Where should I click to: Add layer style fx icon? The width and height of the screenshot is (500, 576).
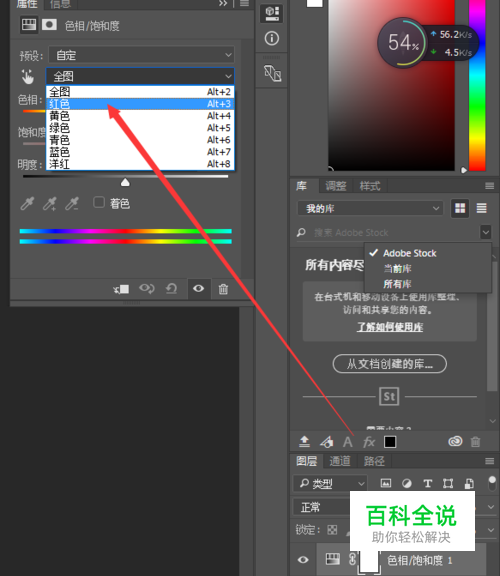click(368, 442)
